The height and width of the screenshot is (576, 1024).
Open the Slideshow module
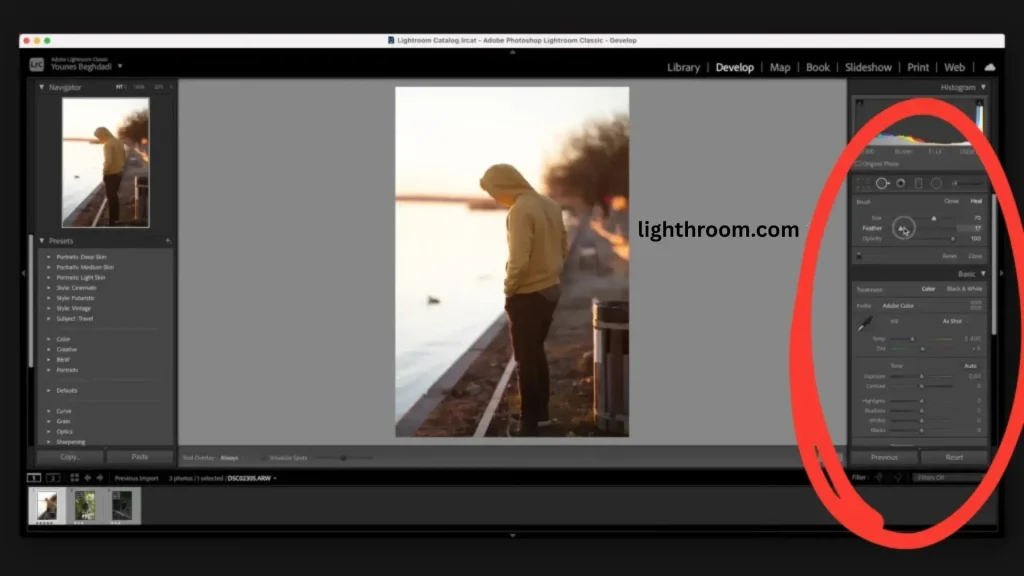coord(868,67)
